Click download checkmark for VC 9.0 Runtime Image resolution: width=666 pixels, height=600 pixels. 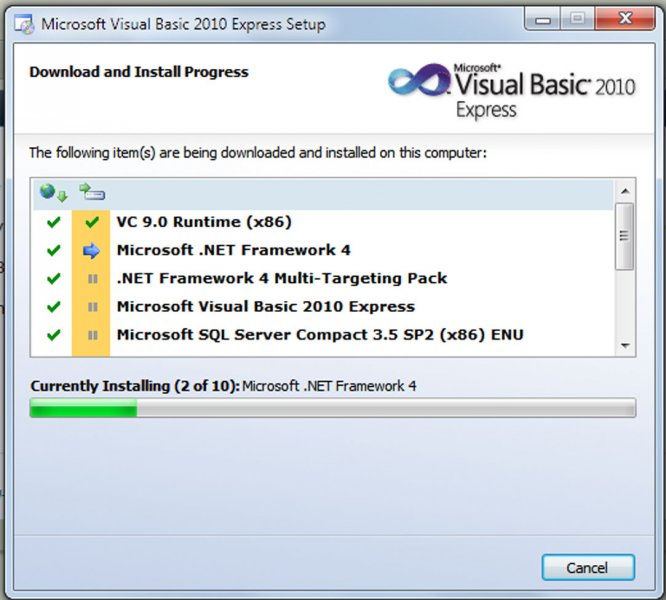(x=54, y=222)
